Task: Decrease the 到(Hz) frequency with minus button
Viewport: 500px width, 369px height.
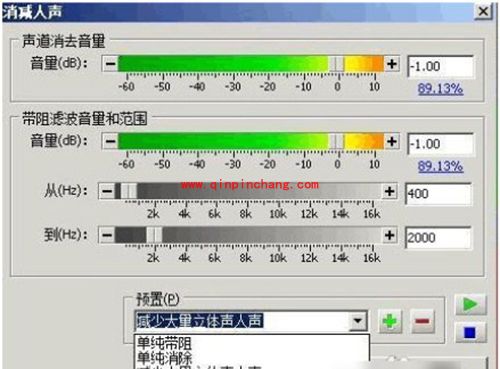Action: pyautogui.click(x=107, y=235)
